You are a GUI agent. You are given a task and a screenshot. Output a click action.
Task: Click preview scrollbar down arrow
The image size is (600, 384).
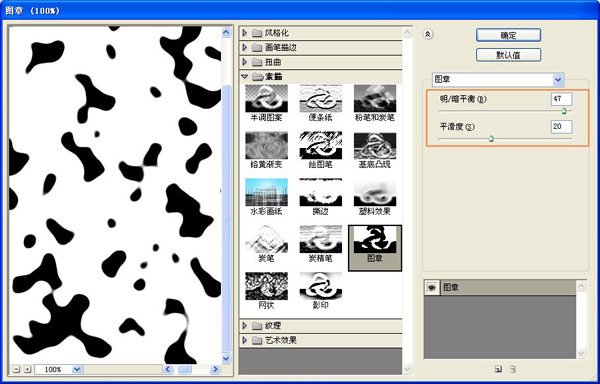(x=226, y=358)
